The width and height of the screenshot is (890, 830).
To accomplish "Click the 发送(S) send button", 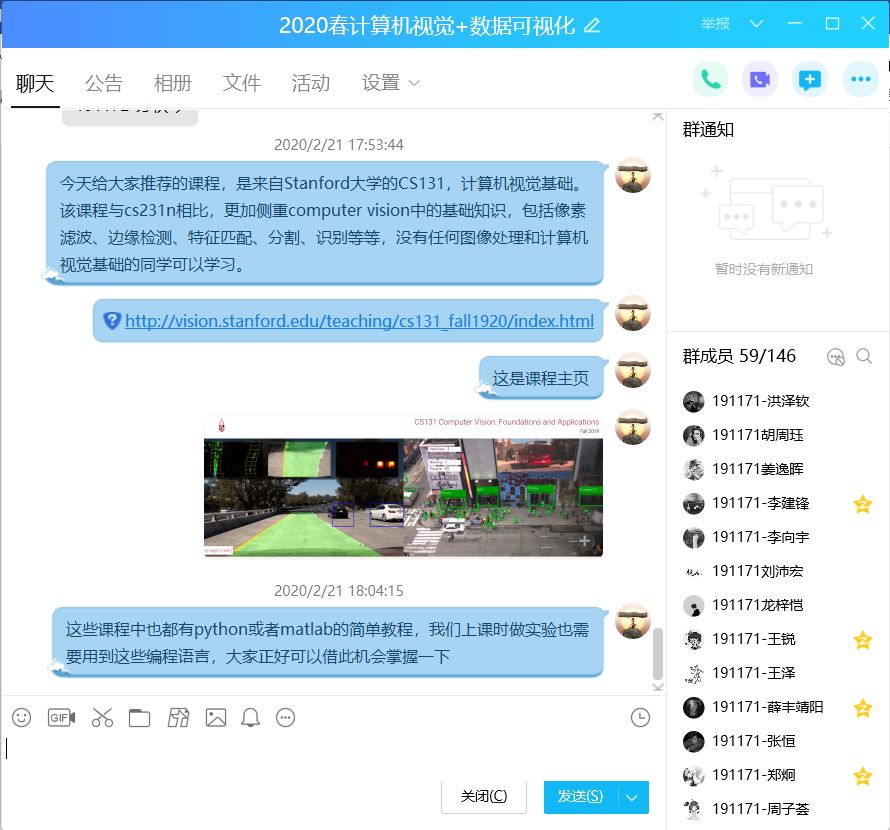I will pos(581,798).
